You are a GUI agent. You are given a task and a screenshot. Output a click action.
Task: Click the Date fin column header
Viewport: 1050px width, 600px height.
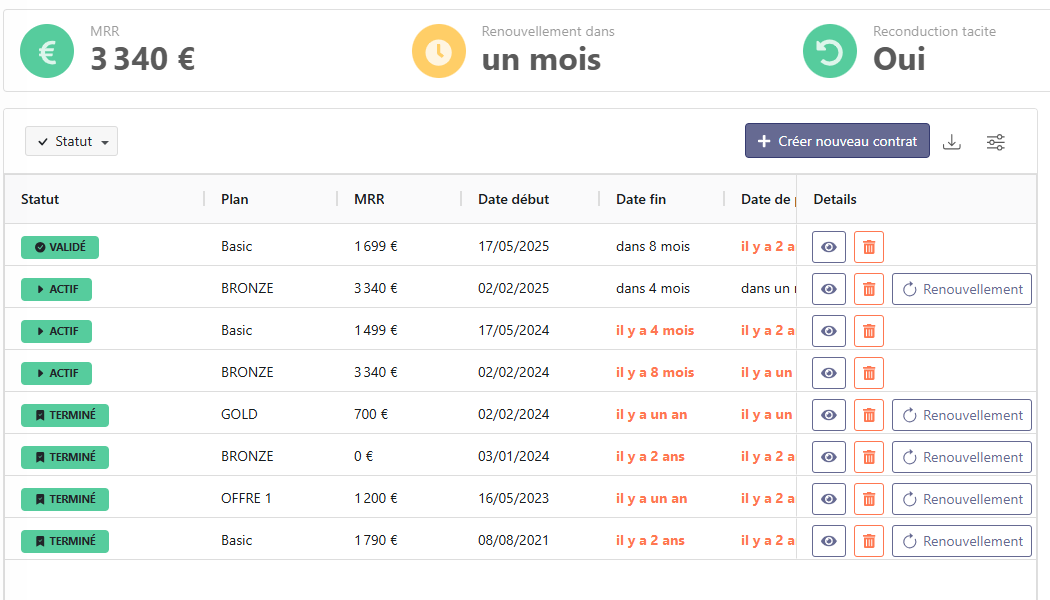tap(641, 199)
